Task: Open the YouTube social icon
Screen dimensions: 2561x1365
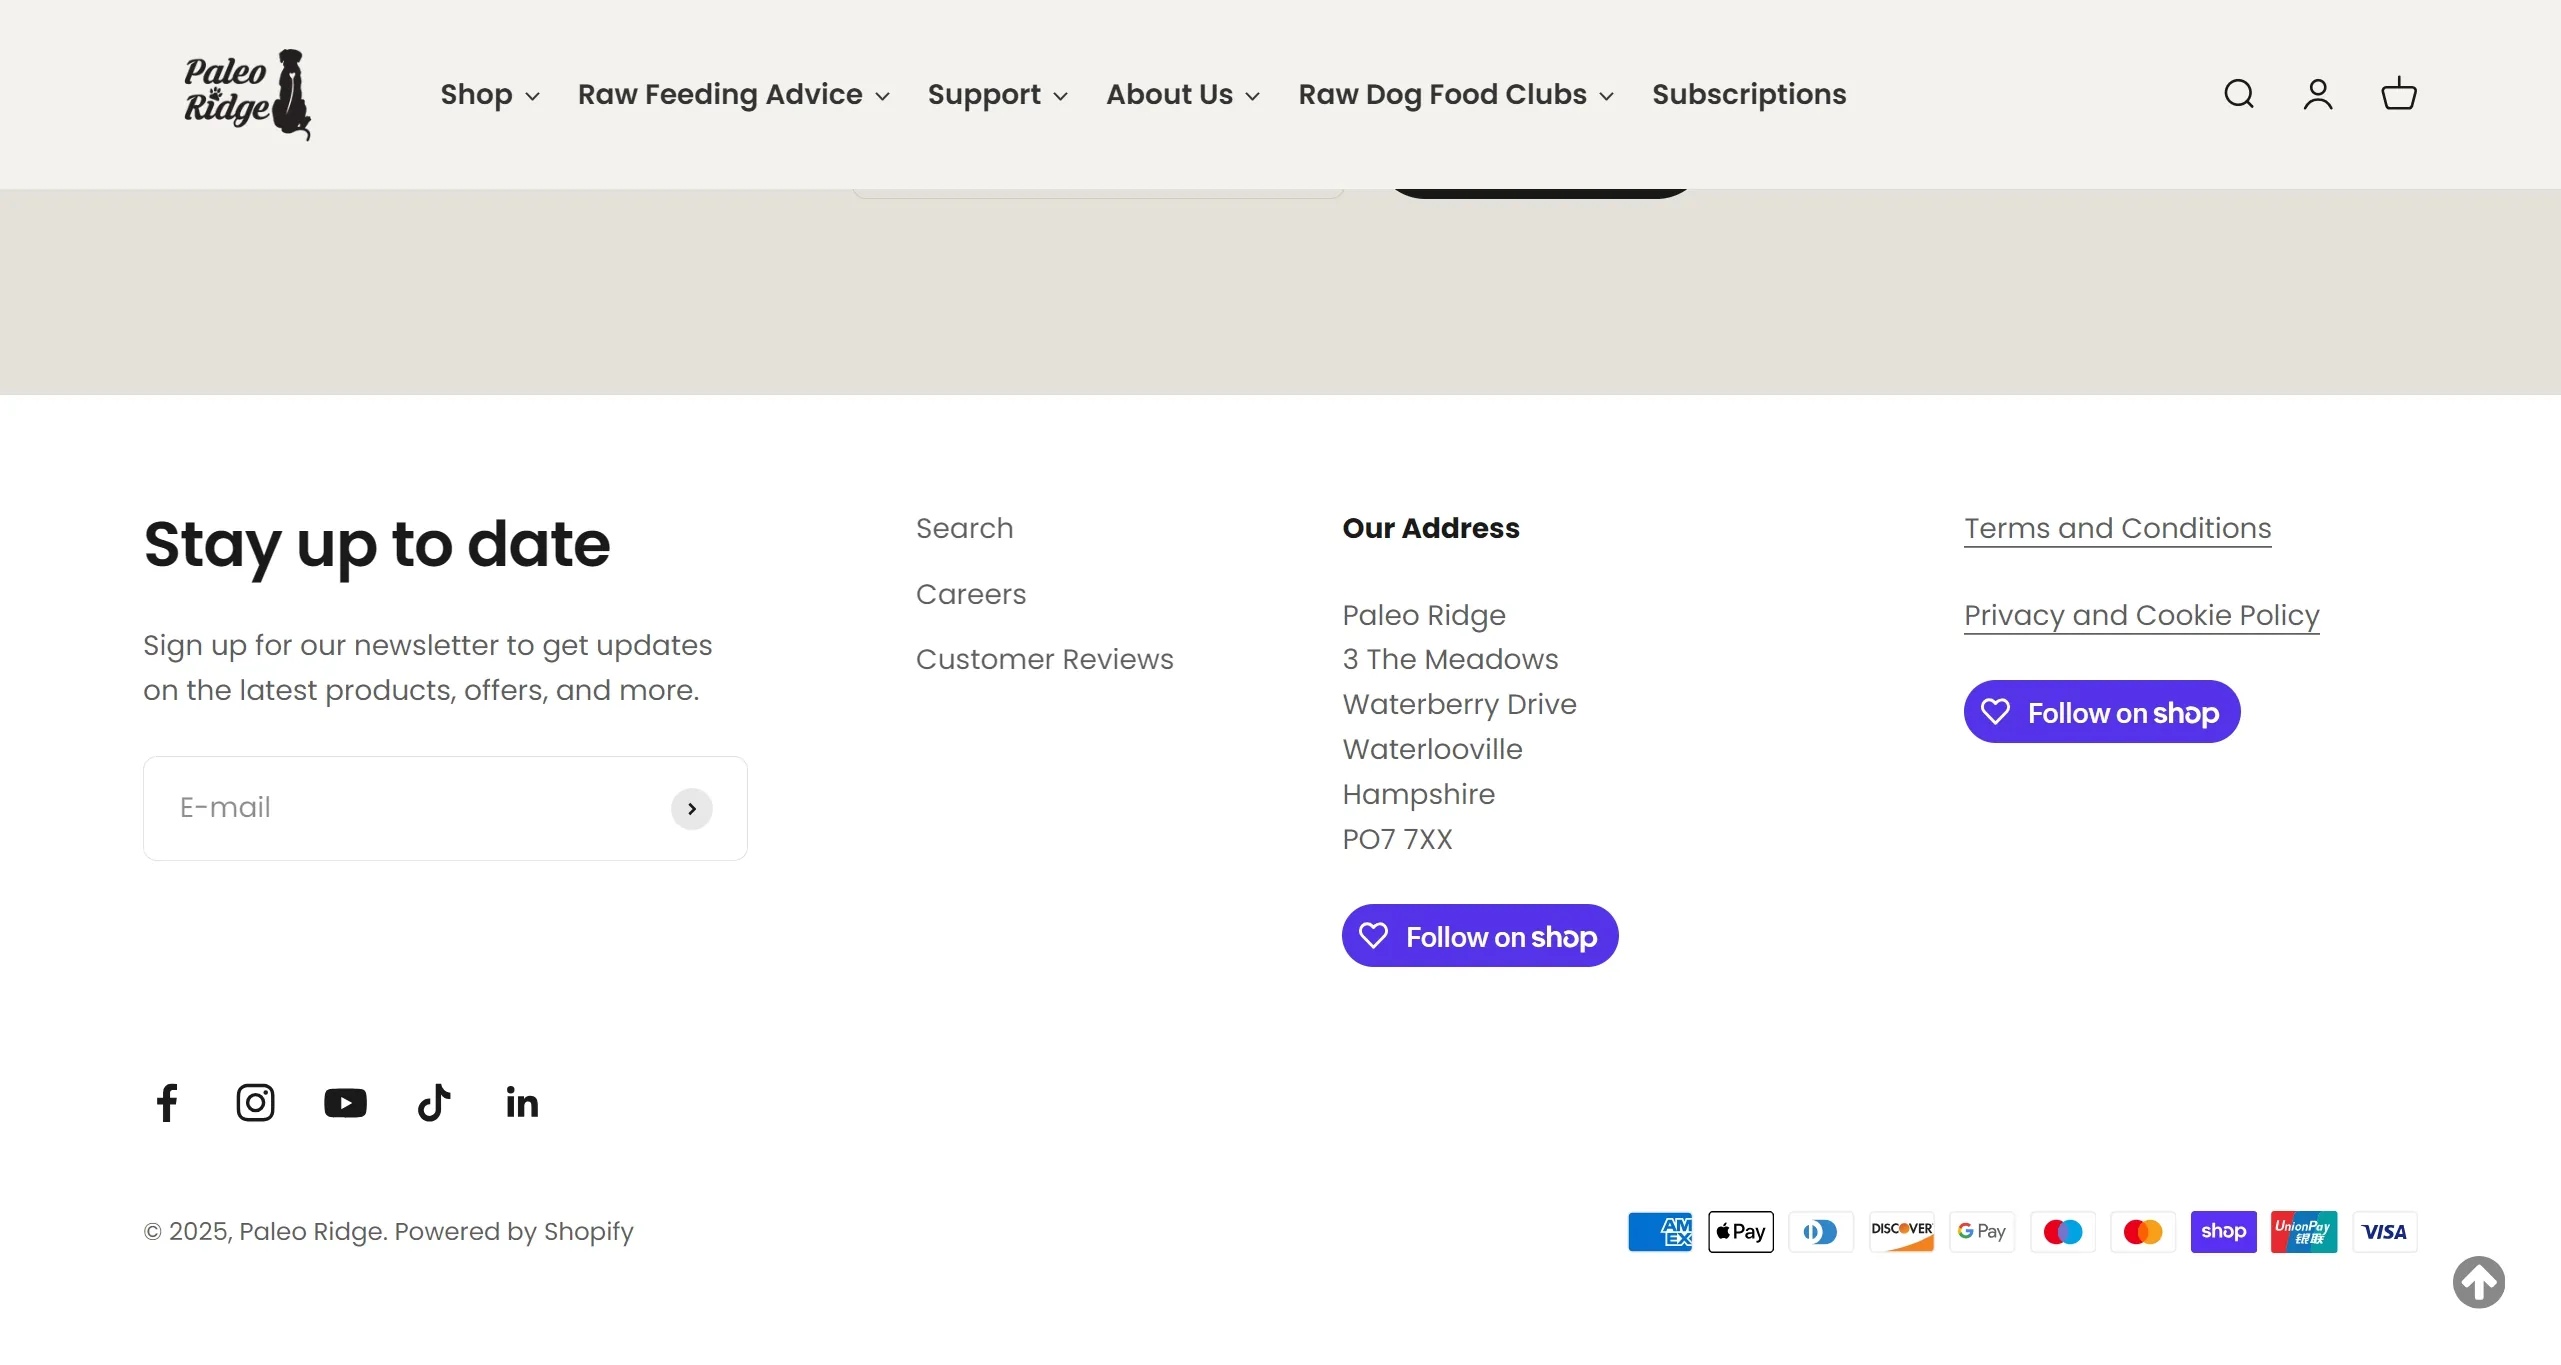Action: click(345, 1103)
